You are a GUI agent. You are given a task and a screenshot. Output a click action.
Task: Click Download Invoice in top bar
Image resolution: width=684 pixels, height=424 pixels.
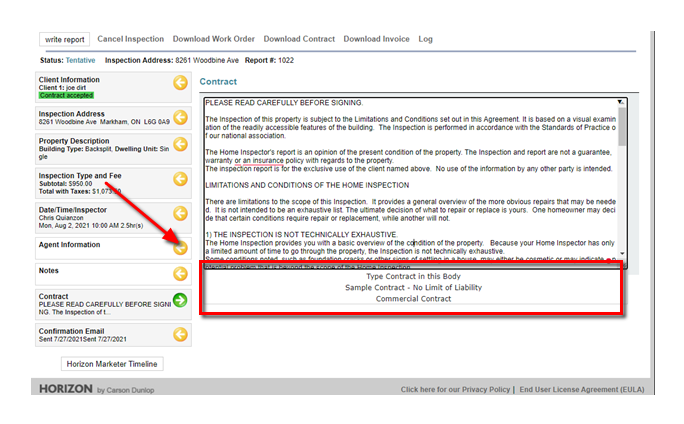(x=377, y=39)
